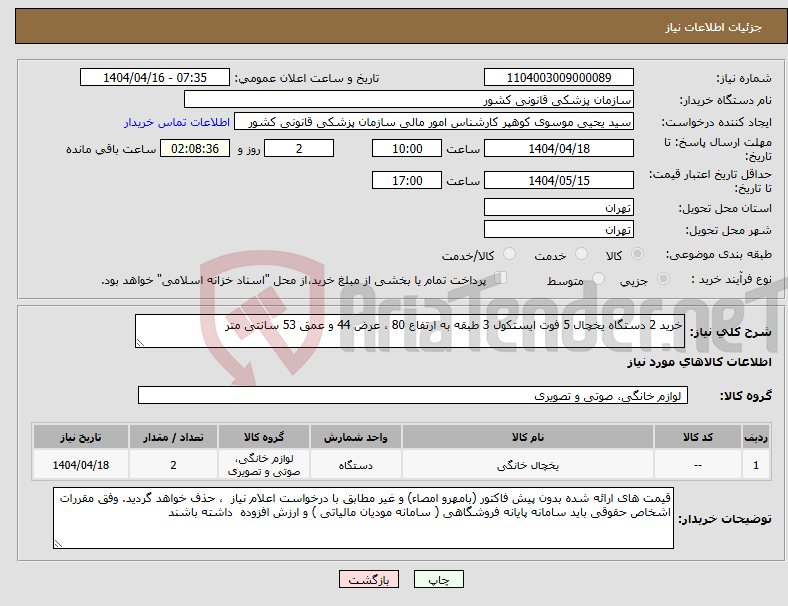Click the remaining days field showing 2

(x=299, y=148)
